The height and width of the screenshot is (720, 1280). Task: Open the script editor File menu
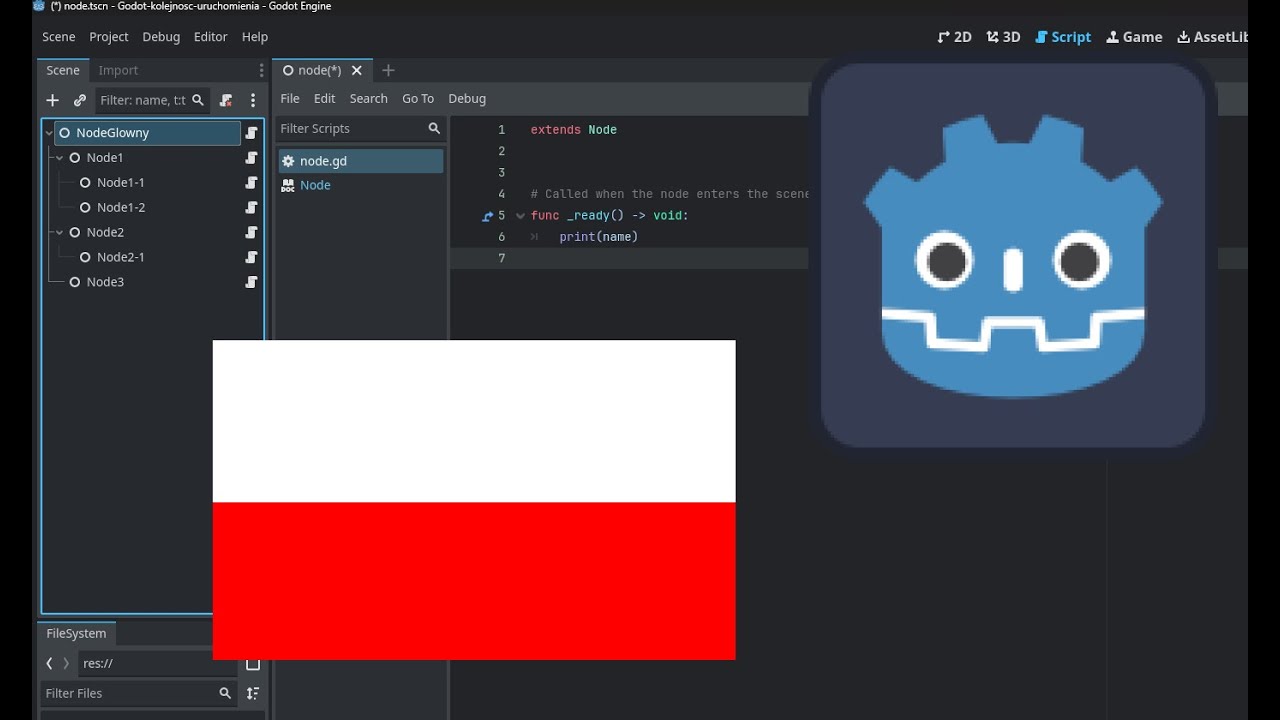tap(290, 99)
